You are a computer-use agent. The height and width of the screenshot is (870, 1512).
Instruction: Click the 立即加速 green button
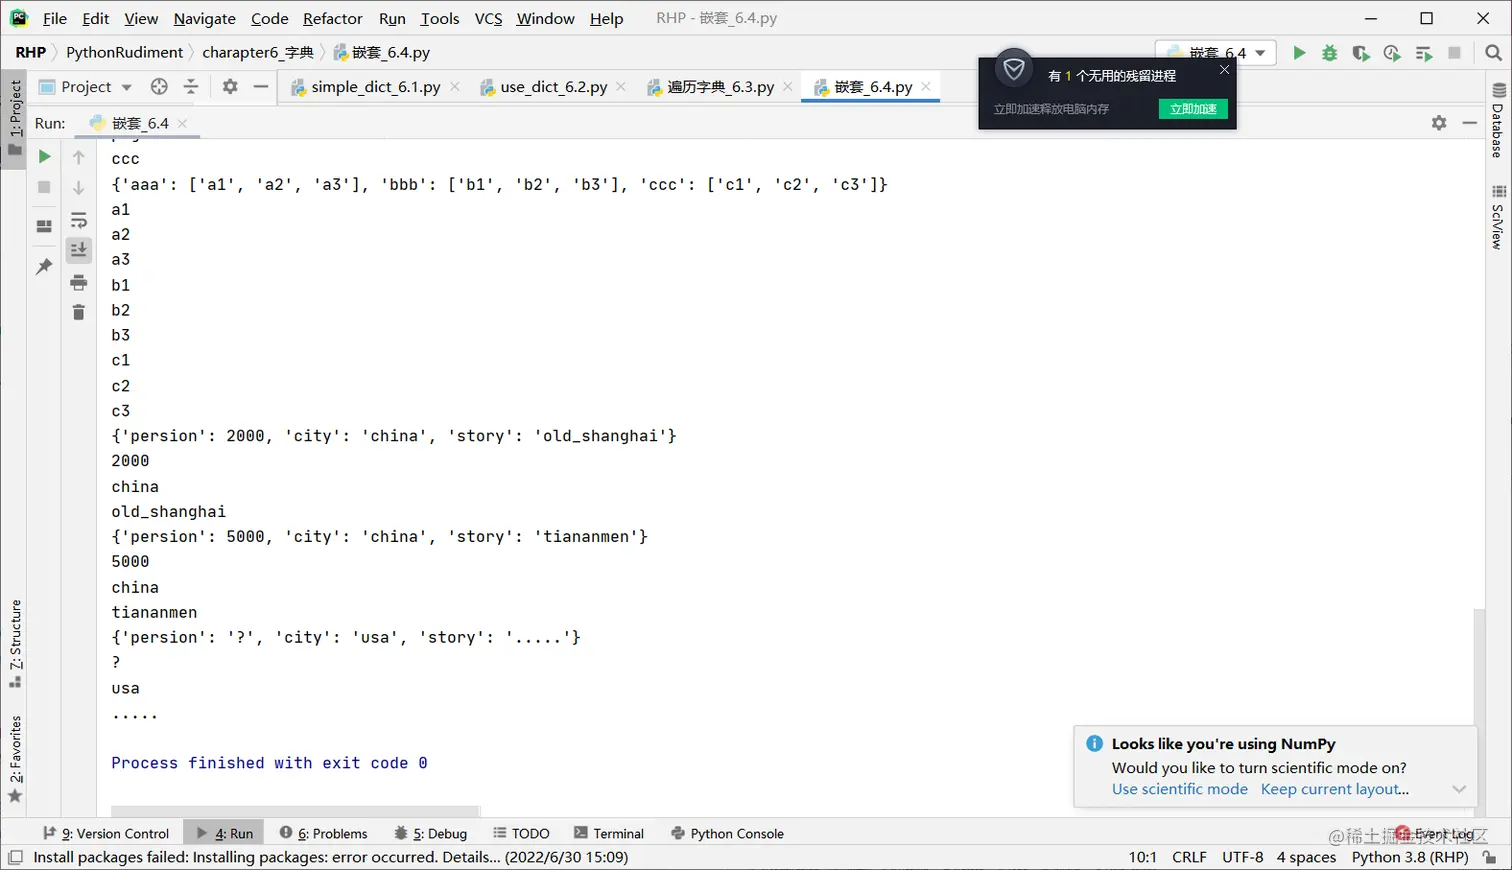(1193, 109)
